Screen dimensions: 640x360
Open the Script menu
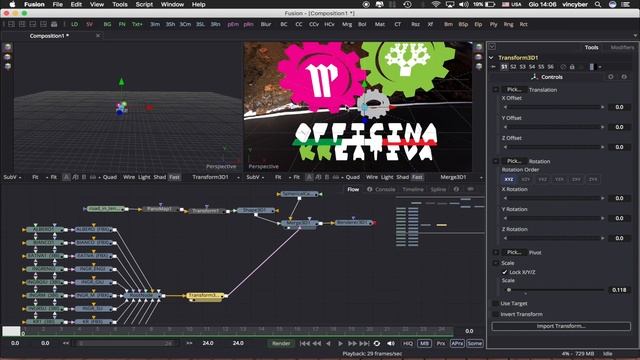(144, 4)
